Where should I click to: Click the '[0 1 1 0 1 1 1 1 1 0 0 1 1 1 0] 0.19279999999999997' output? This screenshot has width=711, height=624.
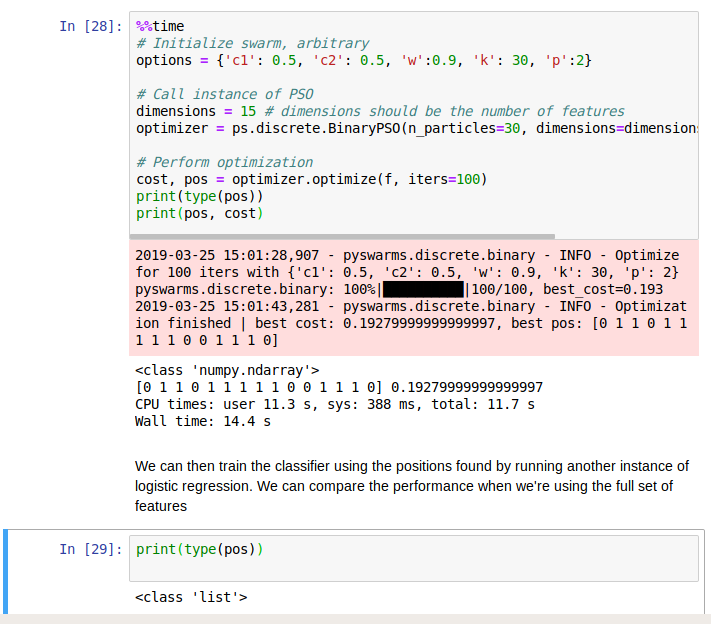pyautogui.click(x=339, y=387)
